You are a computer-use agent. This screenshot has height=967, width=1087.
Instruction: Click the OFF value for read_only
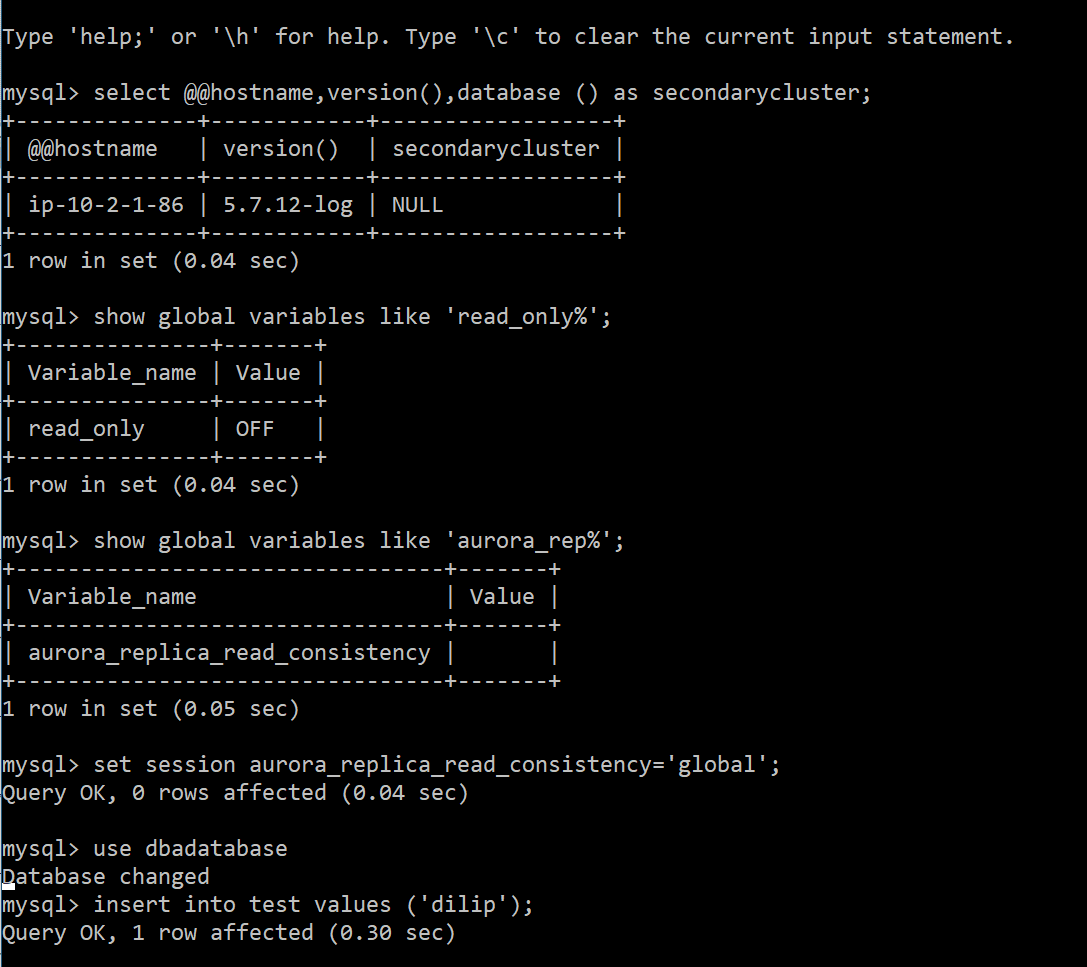point(254,429)
